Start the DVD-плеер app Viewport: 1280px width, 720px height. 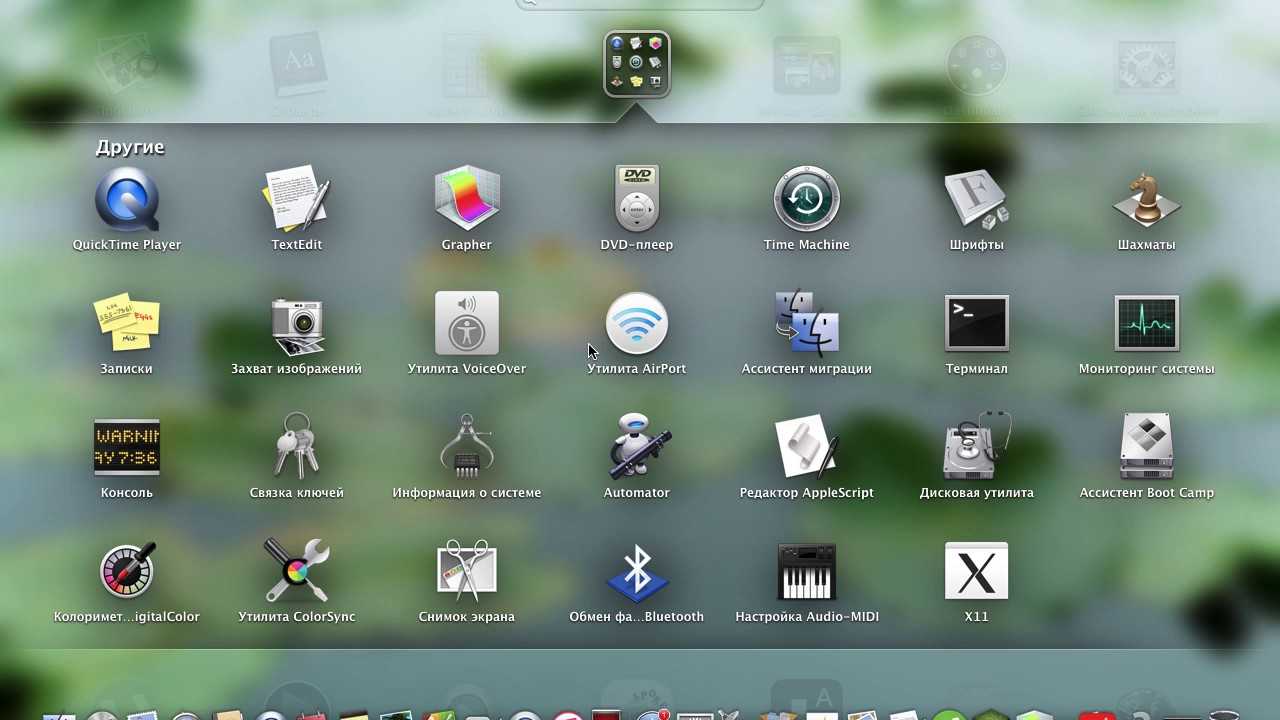tap(637, 199)
